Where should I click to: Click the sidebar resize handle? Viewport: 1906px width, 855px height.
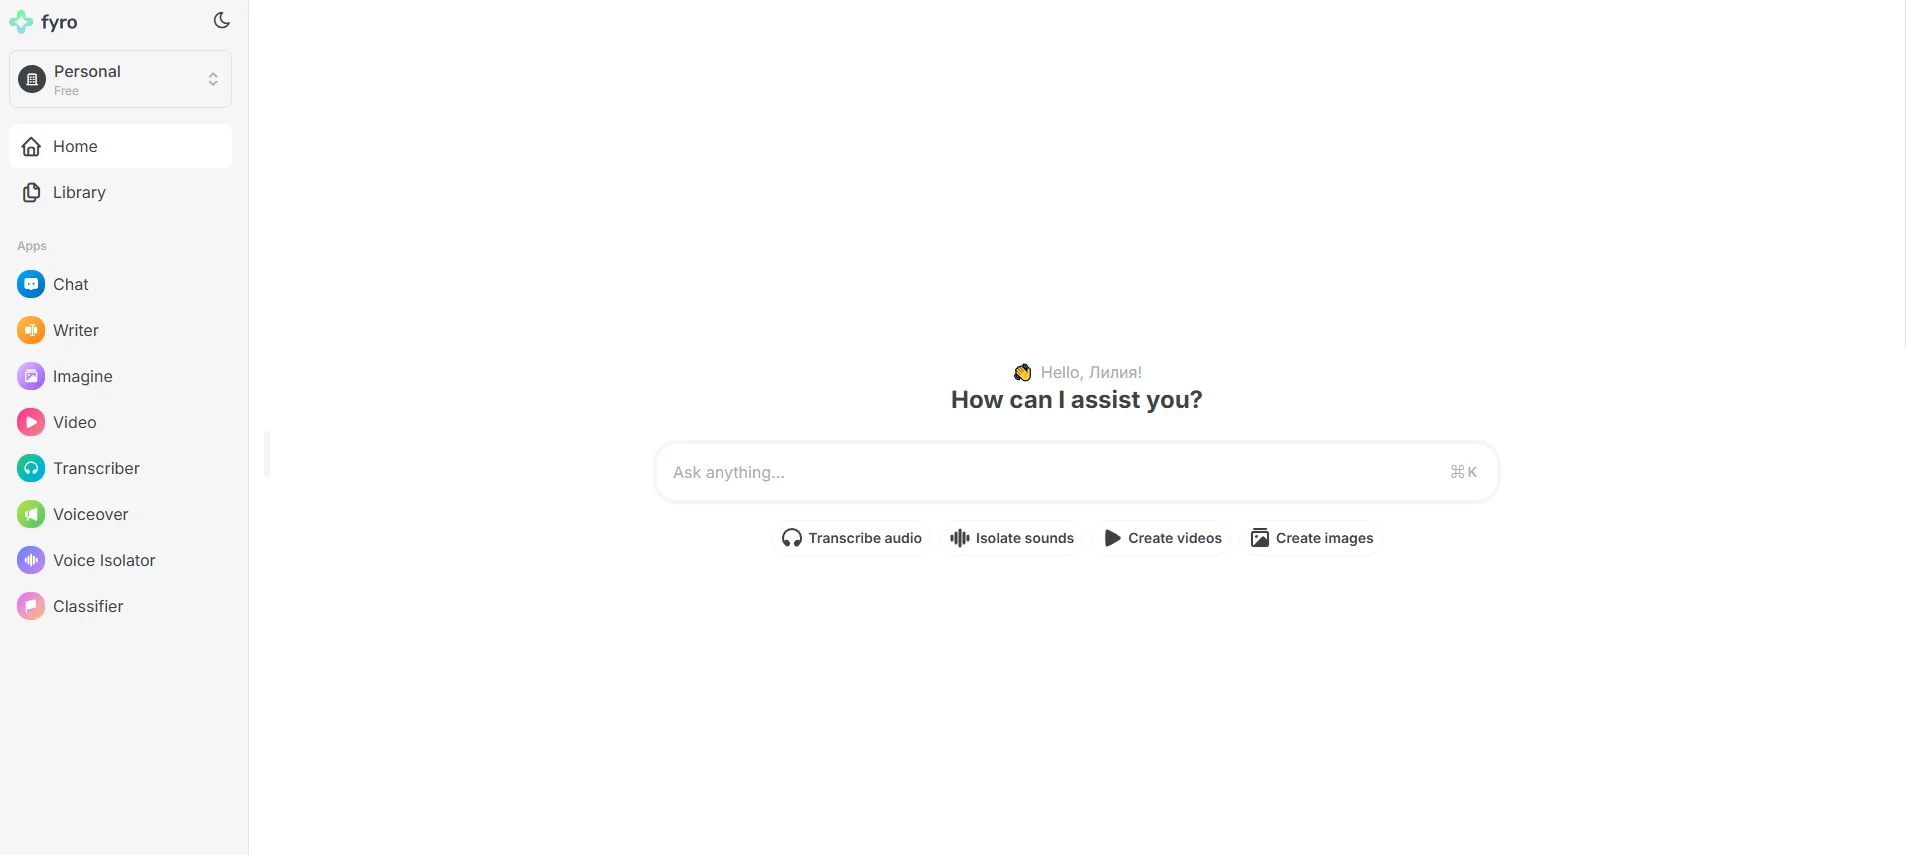point(267,454)
